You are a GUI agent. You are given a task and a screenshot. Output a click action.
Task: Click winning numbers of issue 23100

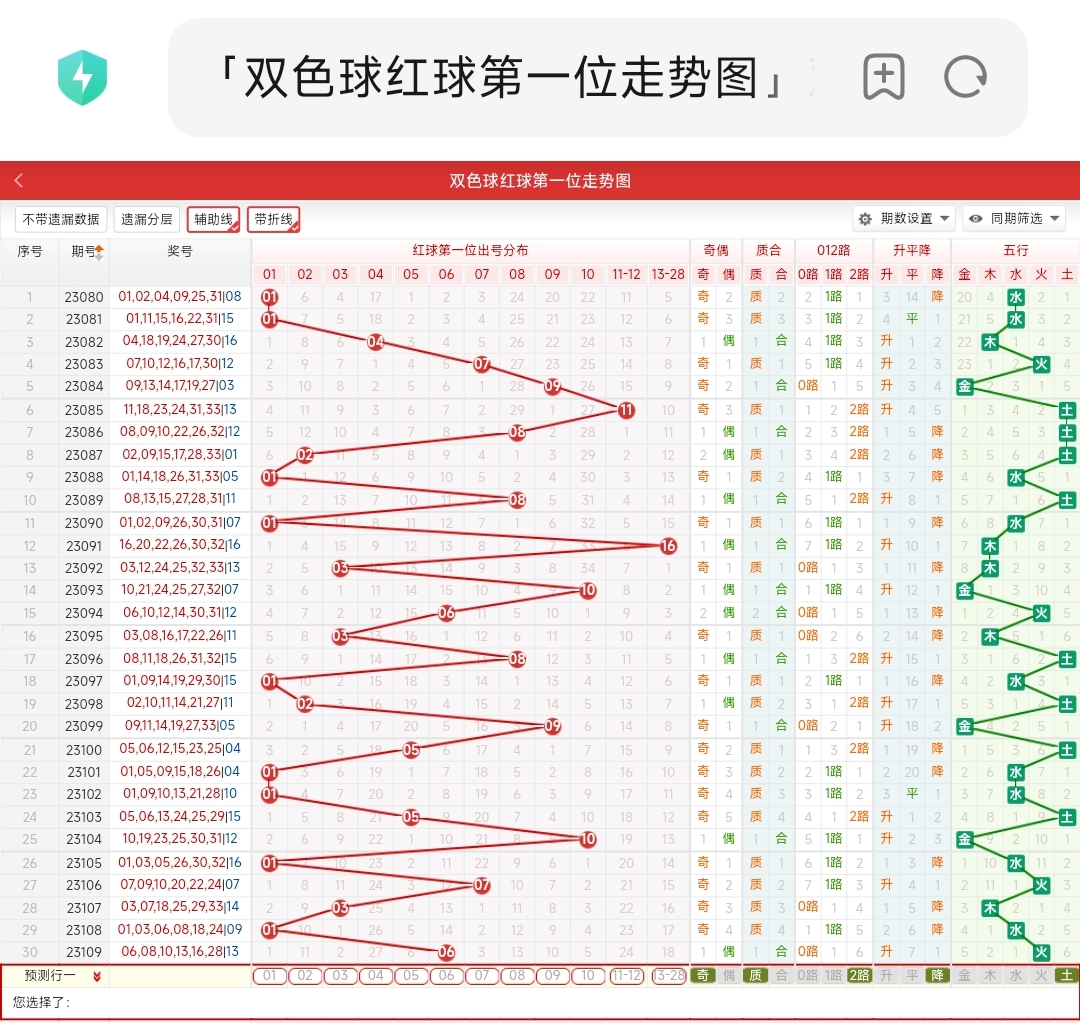pyautogui.click(x=180, y=749)
